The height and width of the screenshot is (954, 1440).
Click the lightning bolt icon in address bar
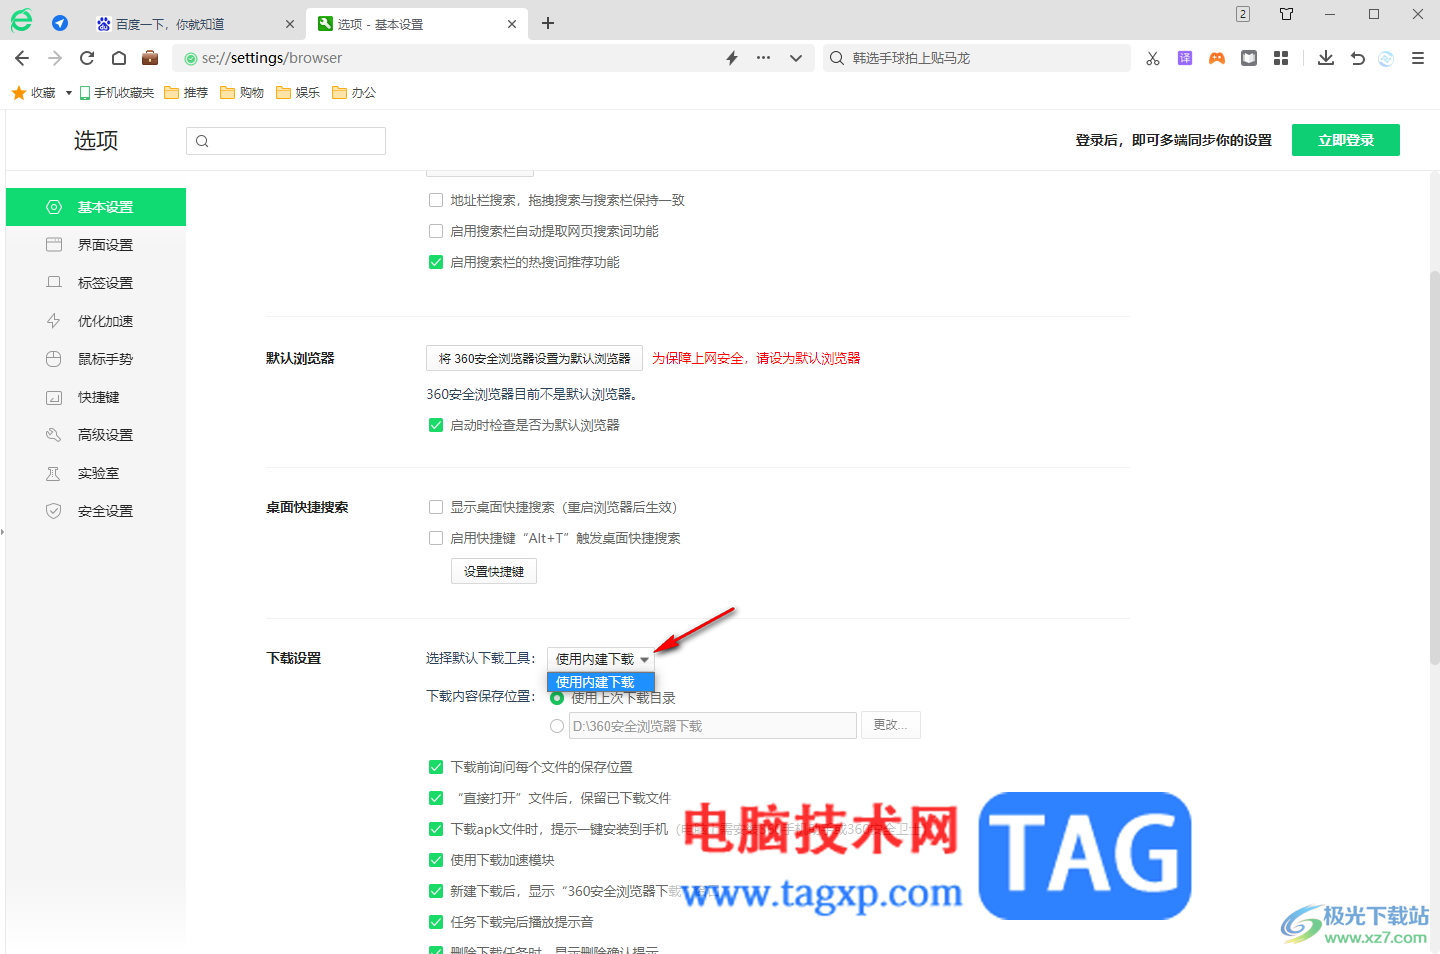coord(732,58)
